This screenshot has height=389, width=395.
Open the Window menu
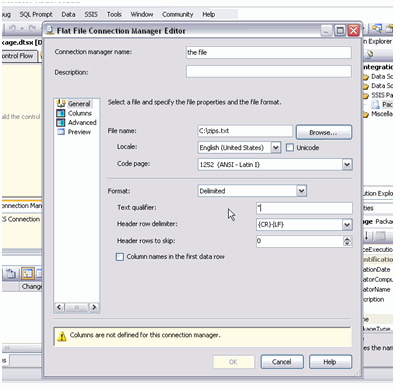pos(142,14)
